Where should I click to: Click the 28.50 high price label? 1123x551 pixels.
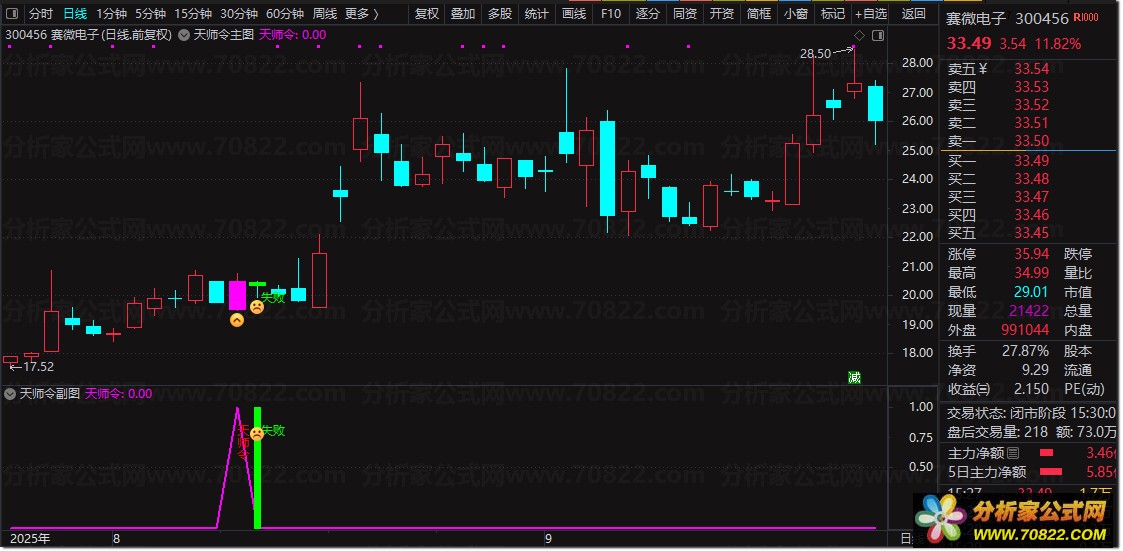(815, 54)
